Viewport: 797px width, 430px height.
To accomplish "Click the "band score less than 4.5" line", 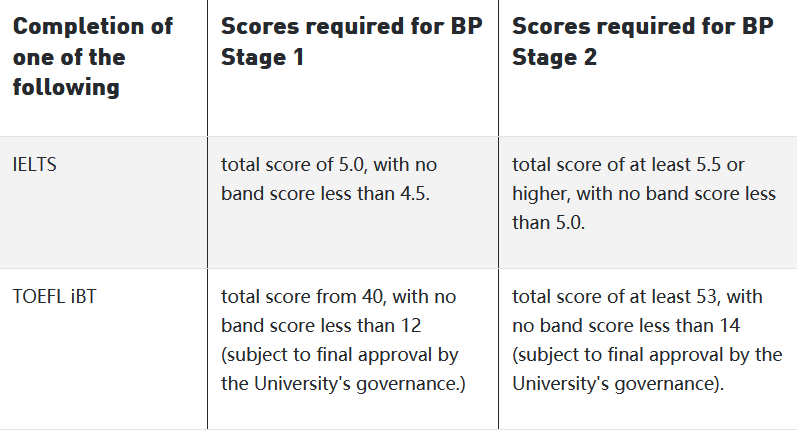I will point(325,193).
